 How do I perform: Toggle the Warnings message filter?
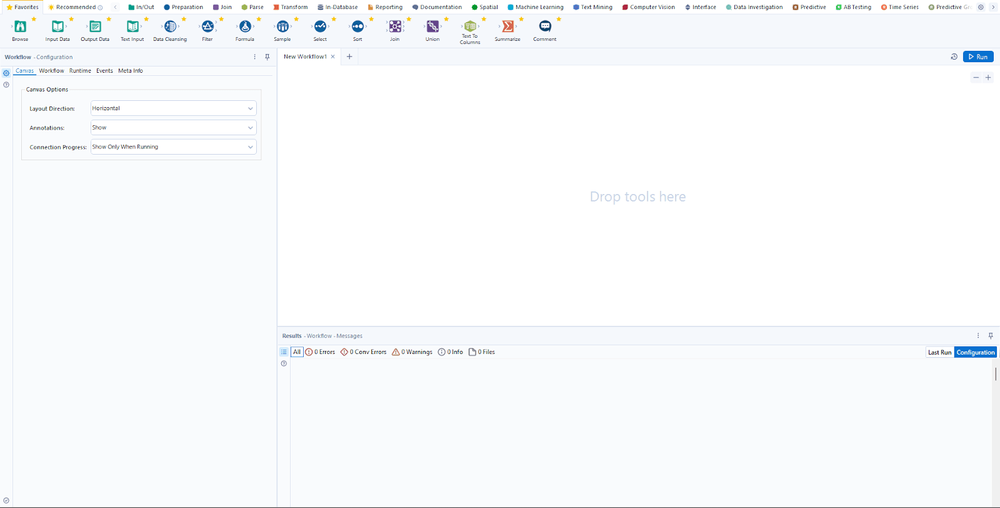coord(412,352)
